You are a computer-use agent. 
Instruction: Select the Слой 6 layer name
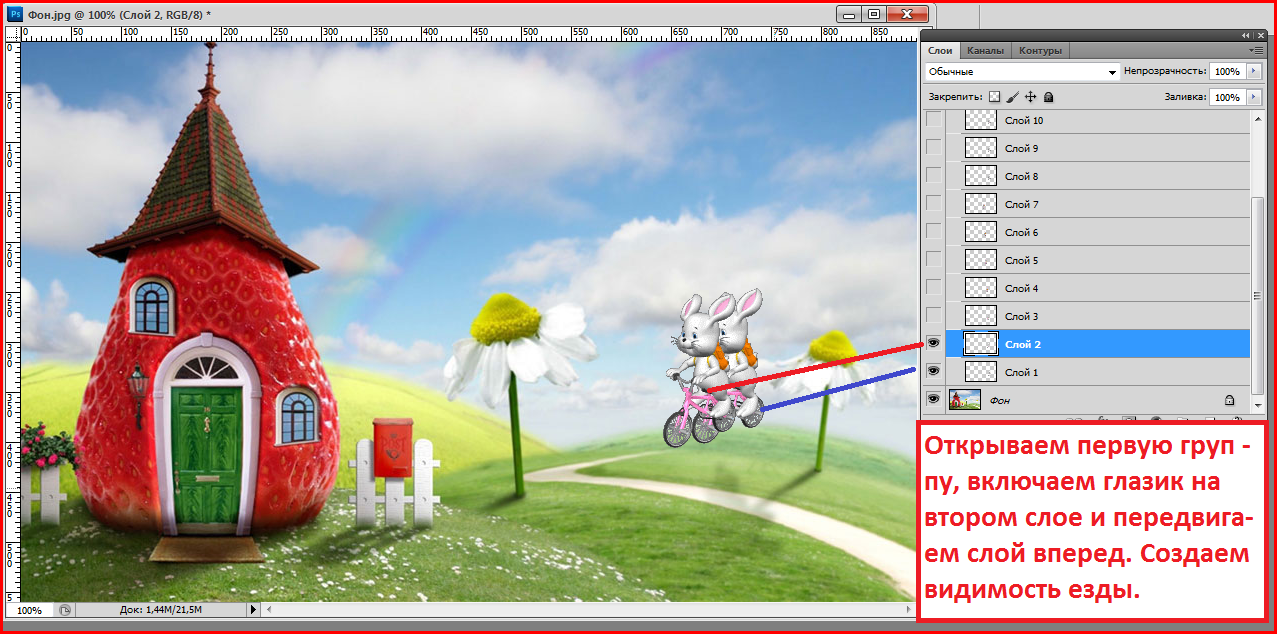[x=1022, y=232]
